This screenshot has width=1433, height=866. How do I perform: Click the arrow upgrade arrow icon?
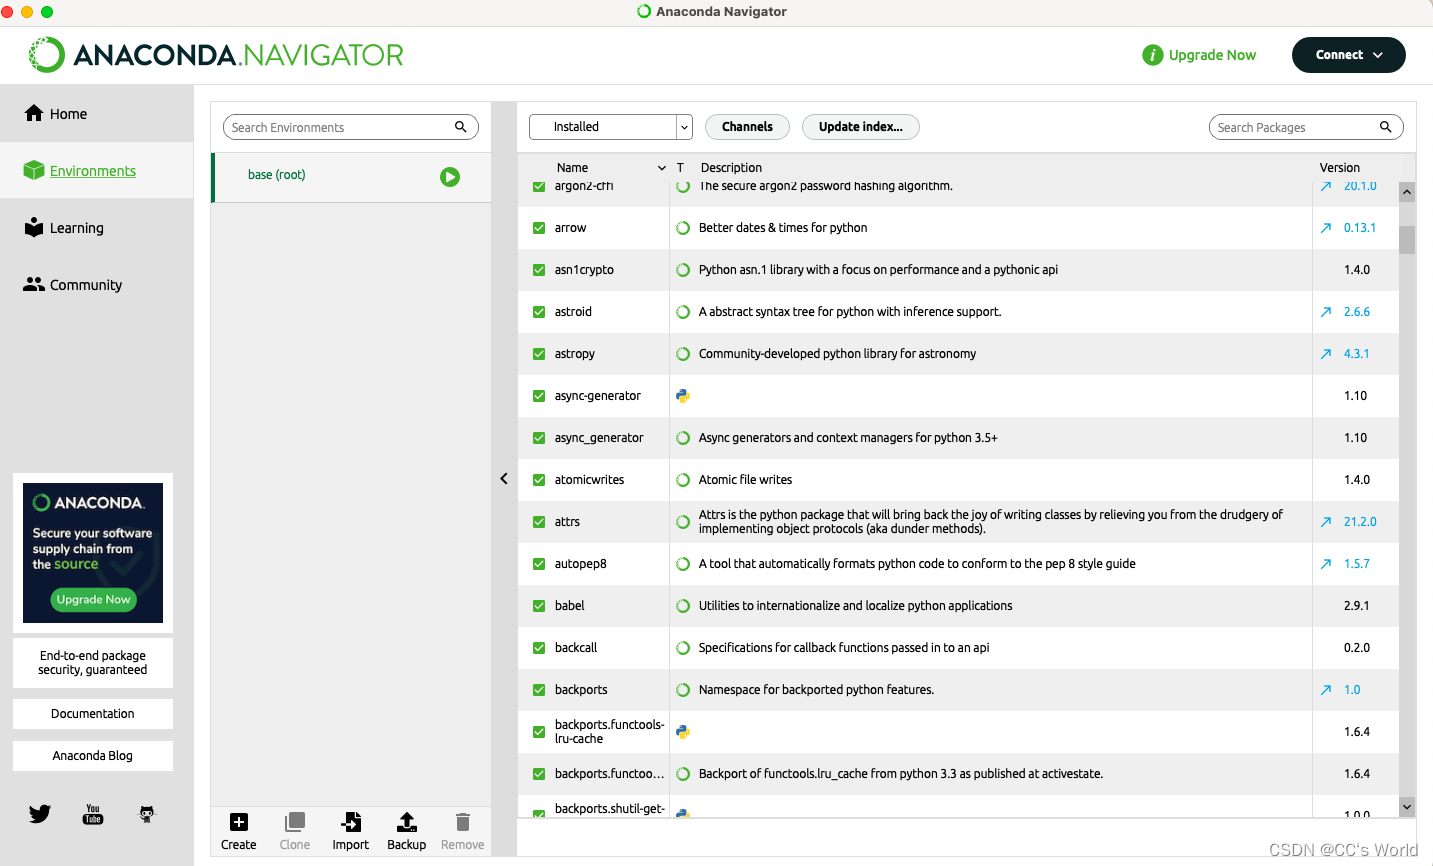click(1326, 228)
